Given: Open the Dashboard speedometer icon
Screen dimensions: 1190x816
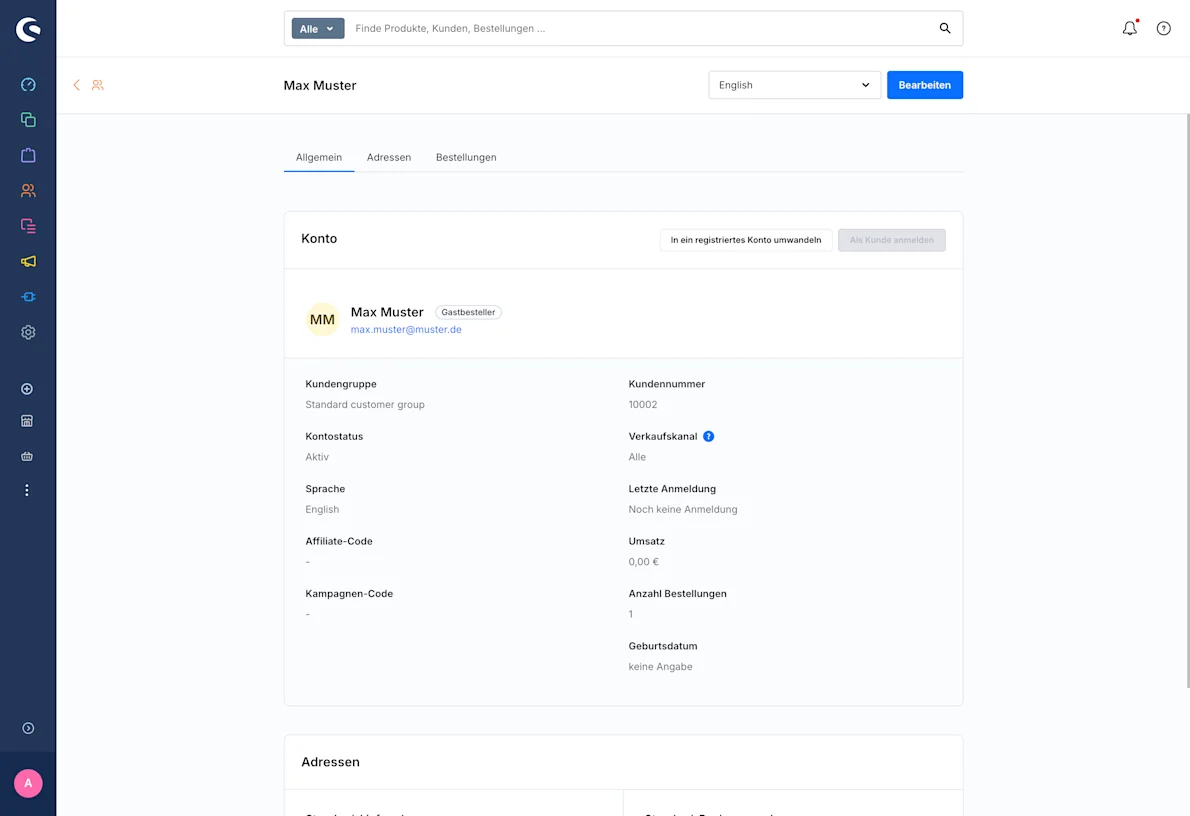Looking at the screenshot, I should tap(28, 84).
